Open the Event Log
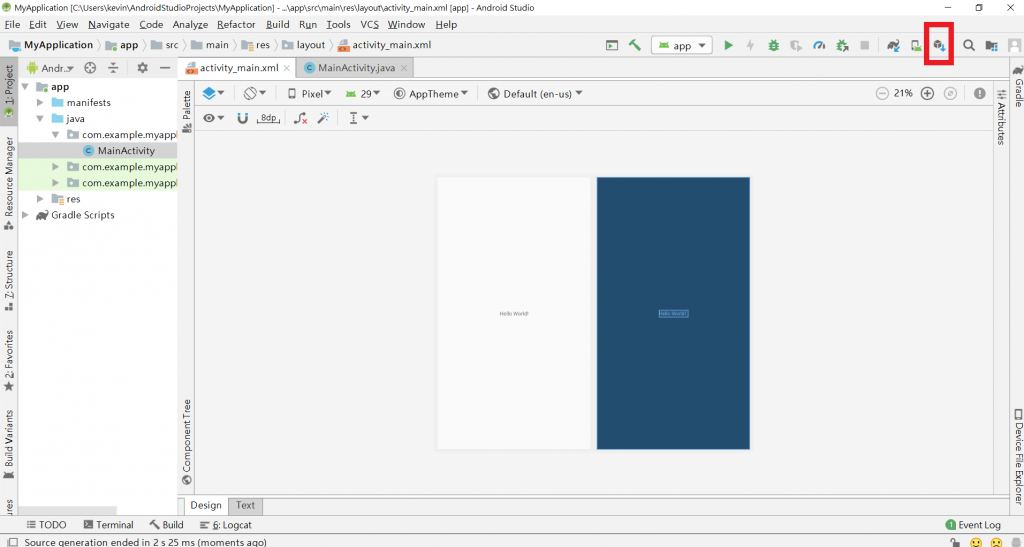Screen dimensions: 1024x547 [973, 525]
